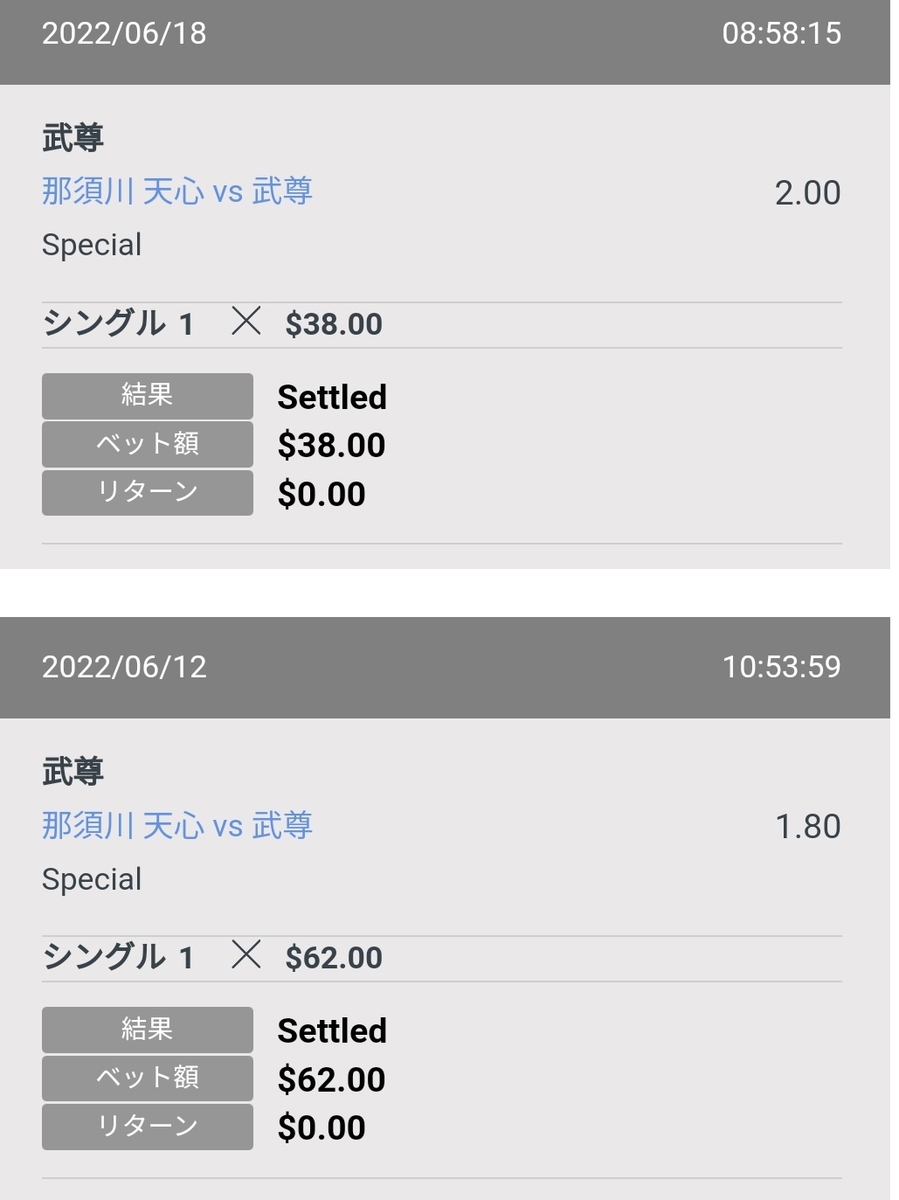Click the 10:53:59 timestamp
This screenshot has height=1200, width=899.
pyautogui.click(x=781, y=667)
